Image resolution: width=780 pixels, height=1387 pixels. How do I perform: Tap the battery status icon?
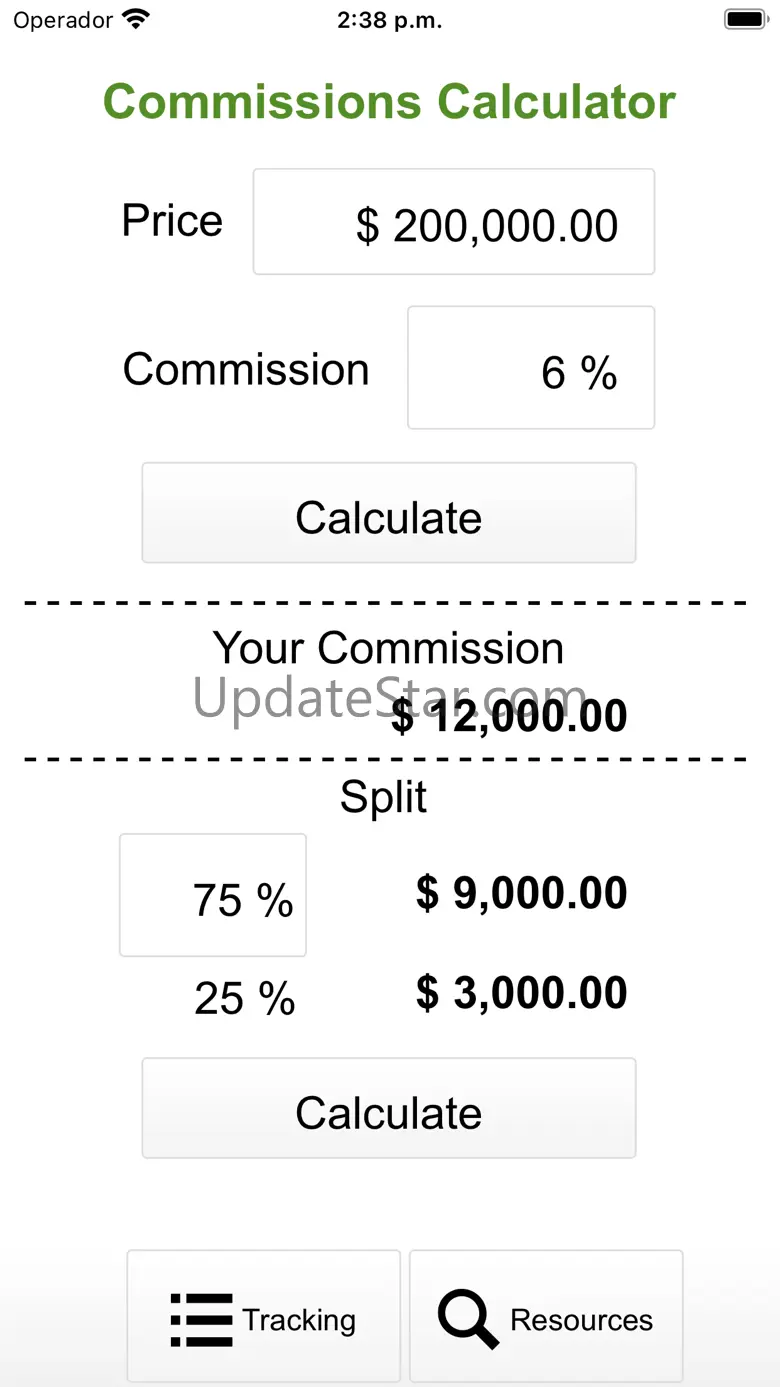point(744,20)
